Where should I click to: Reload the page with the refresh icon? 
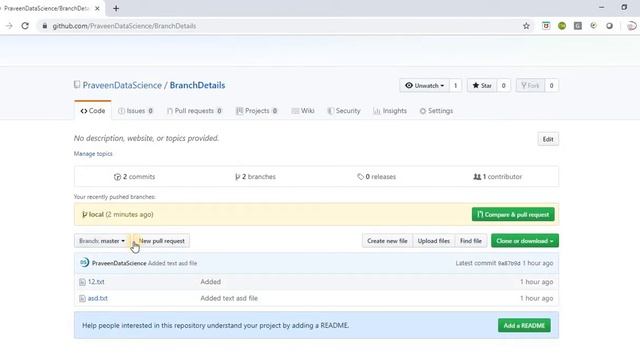(x=25, y=26)
